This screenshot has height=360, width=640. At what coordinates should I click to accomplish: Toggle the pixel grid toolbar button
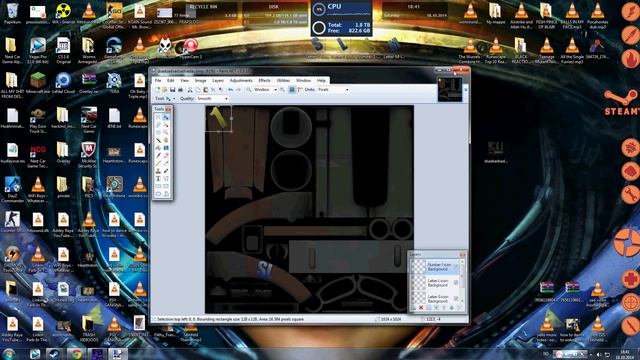(x=292, y=89)
